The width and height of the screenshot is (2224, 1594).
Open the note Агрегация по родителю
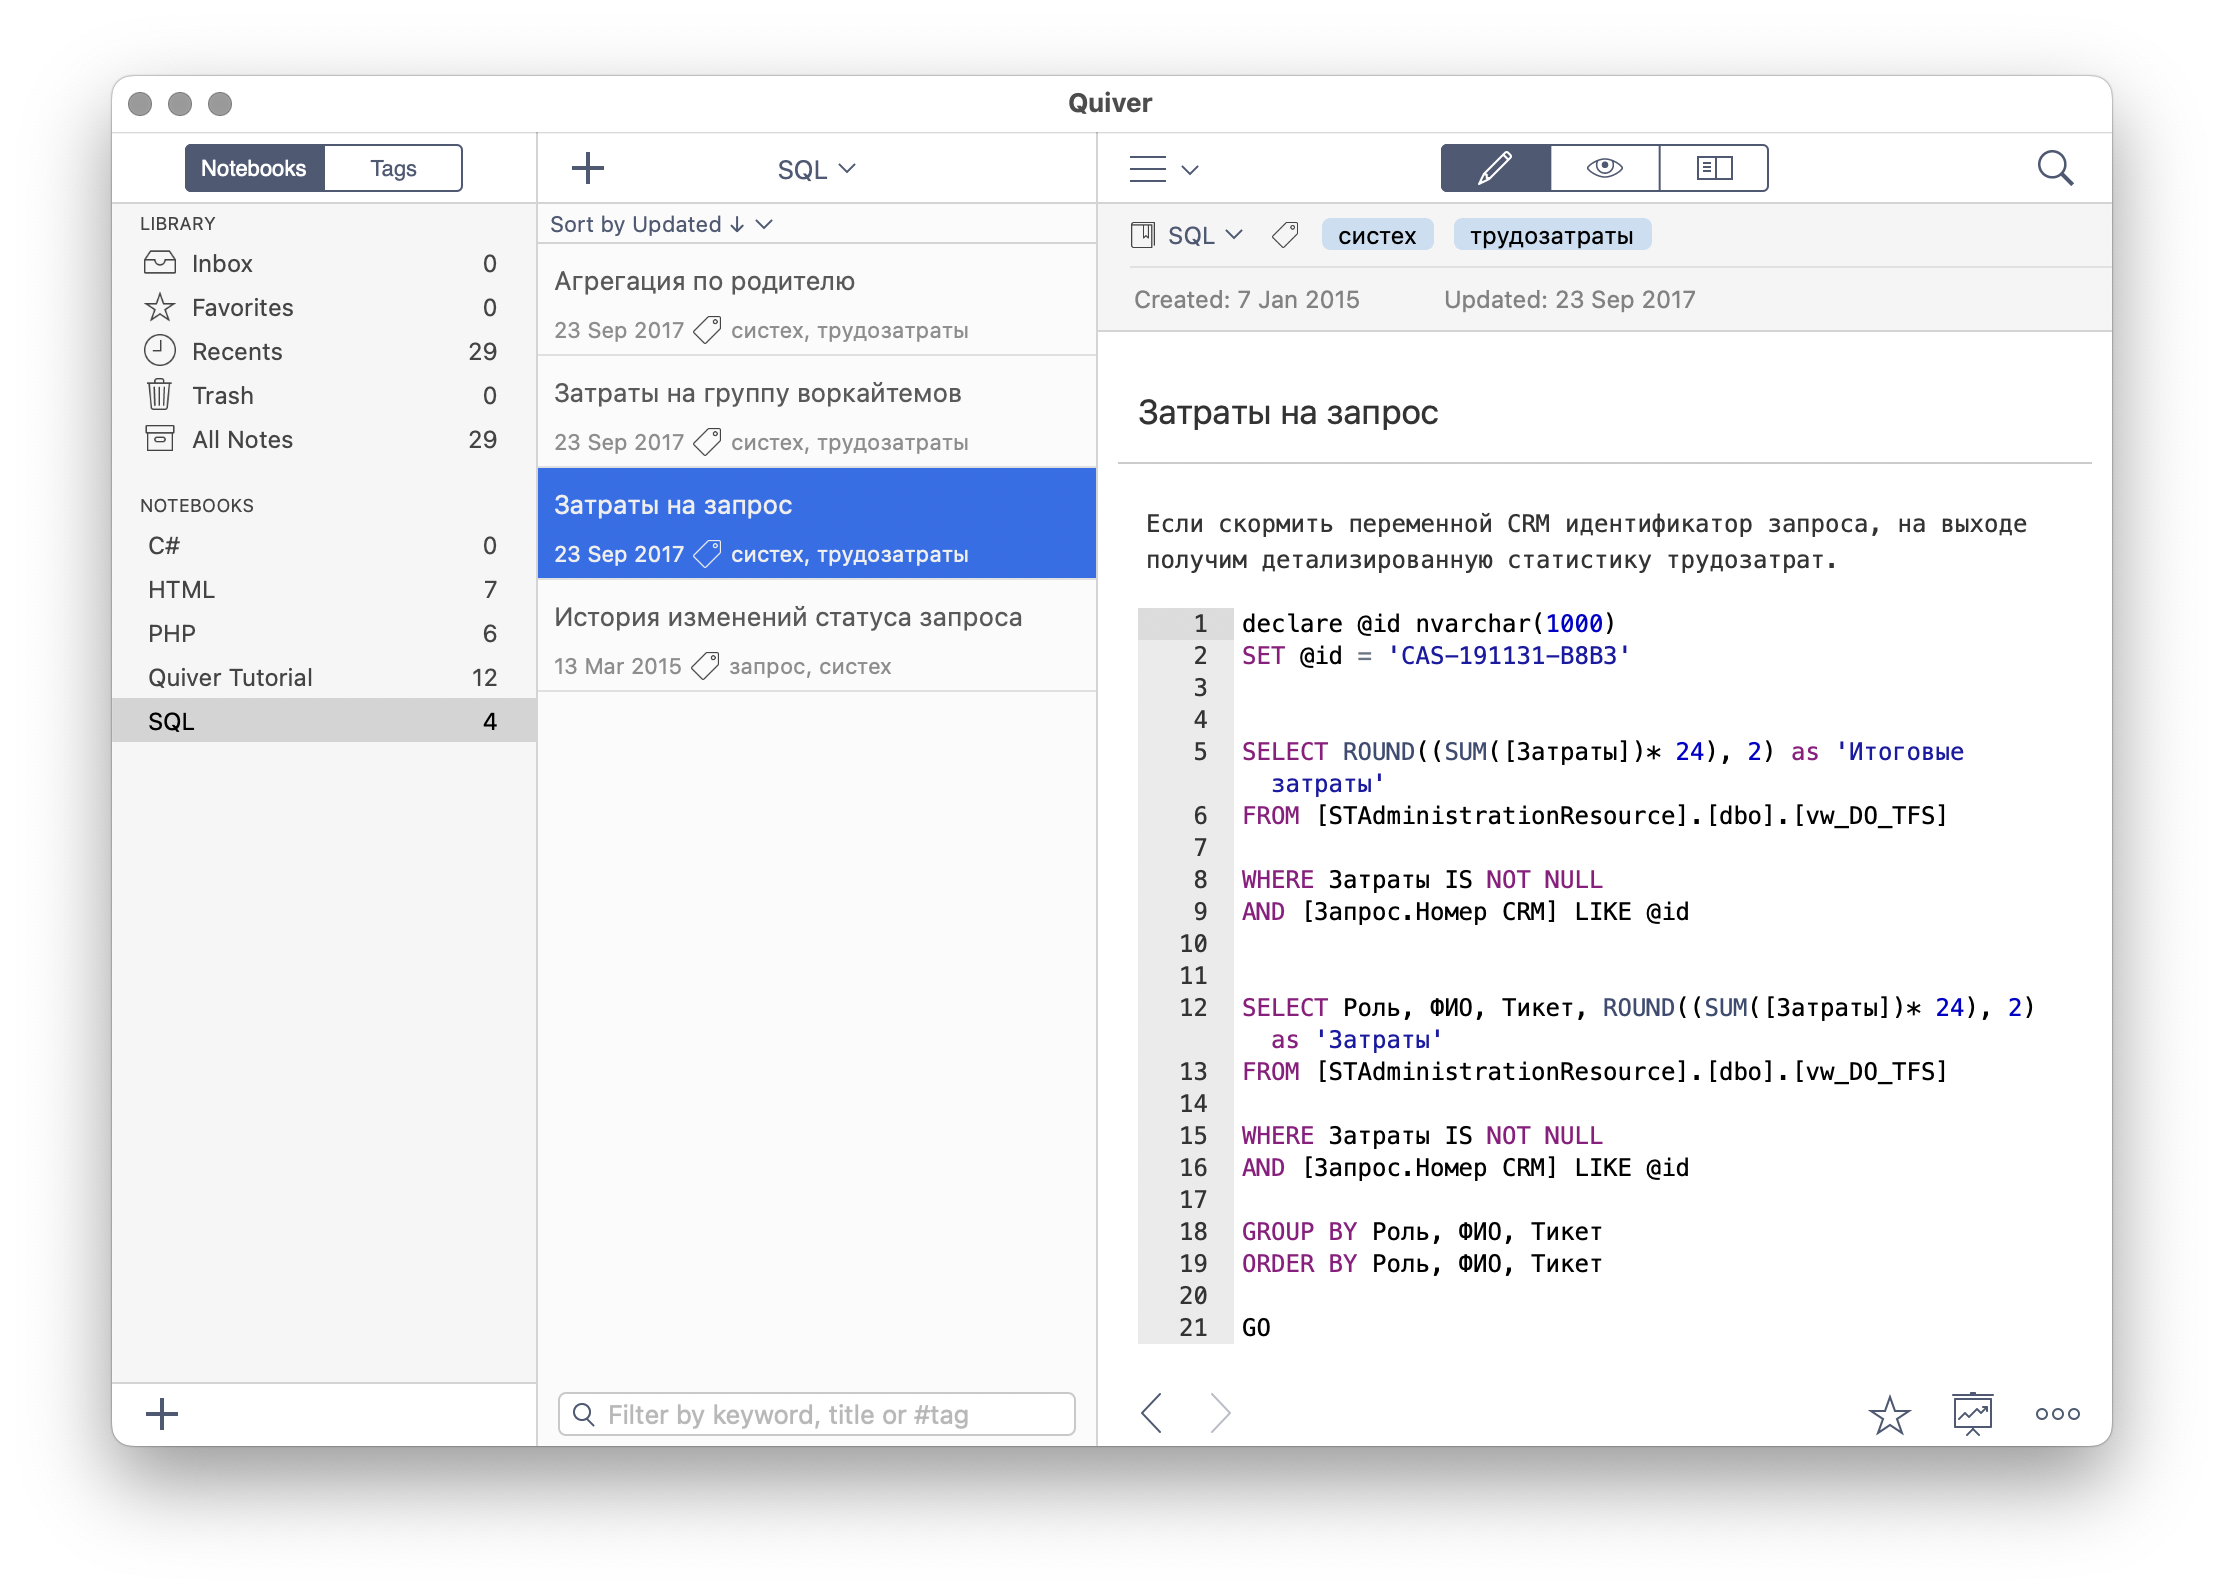[817, 300]
